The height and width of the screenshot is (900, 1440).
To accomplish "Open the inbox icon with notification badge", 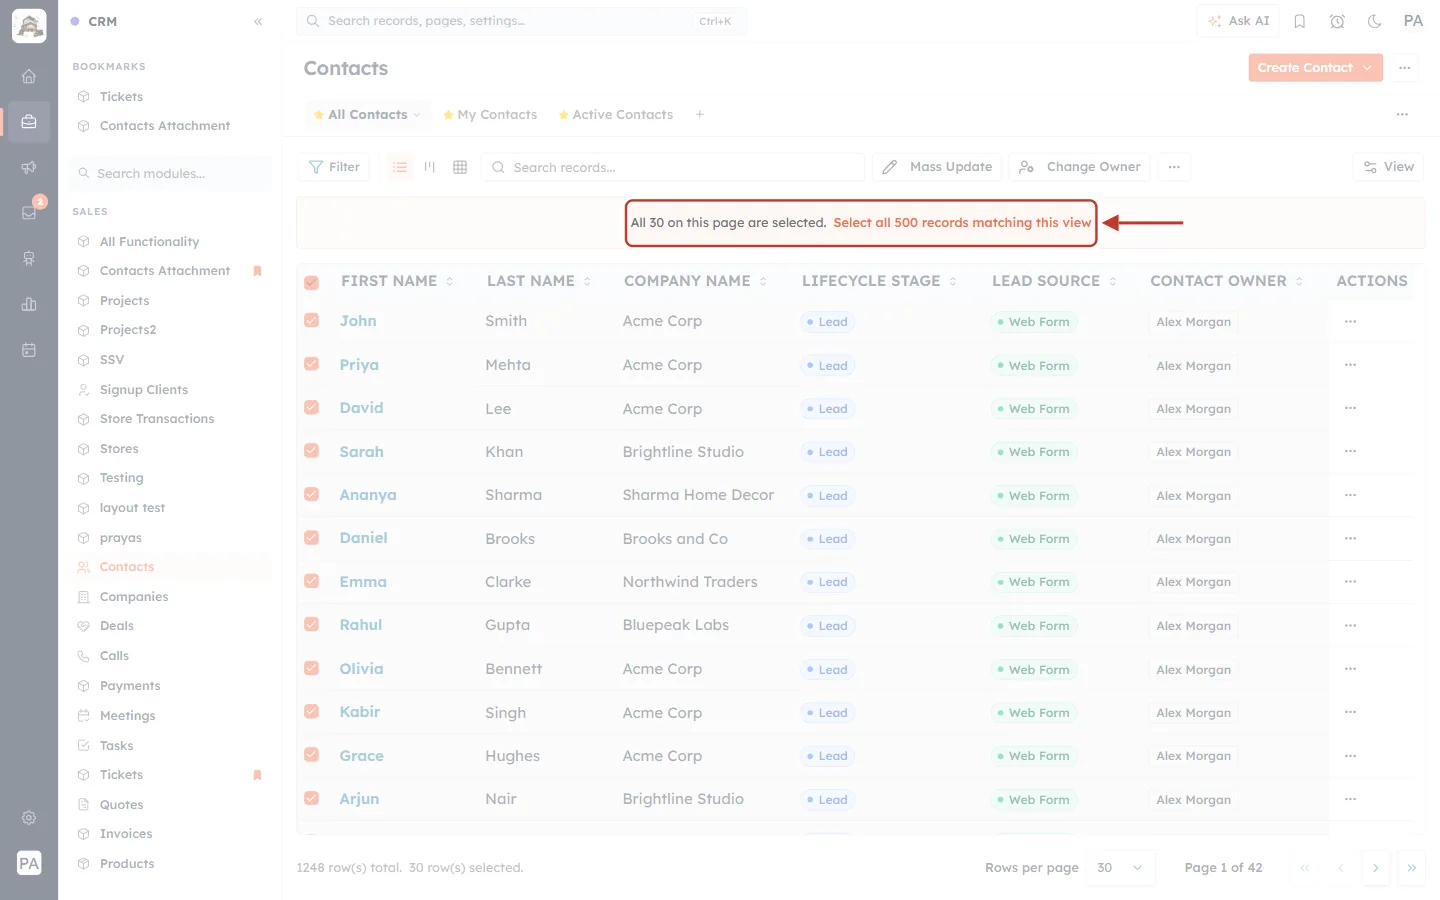I will point(29,212).
